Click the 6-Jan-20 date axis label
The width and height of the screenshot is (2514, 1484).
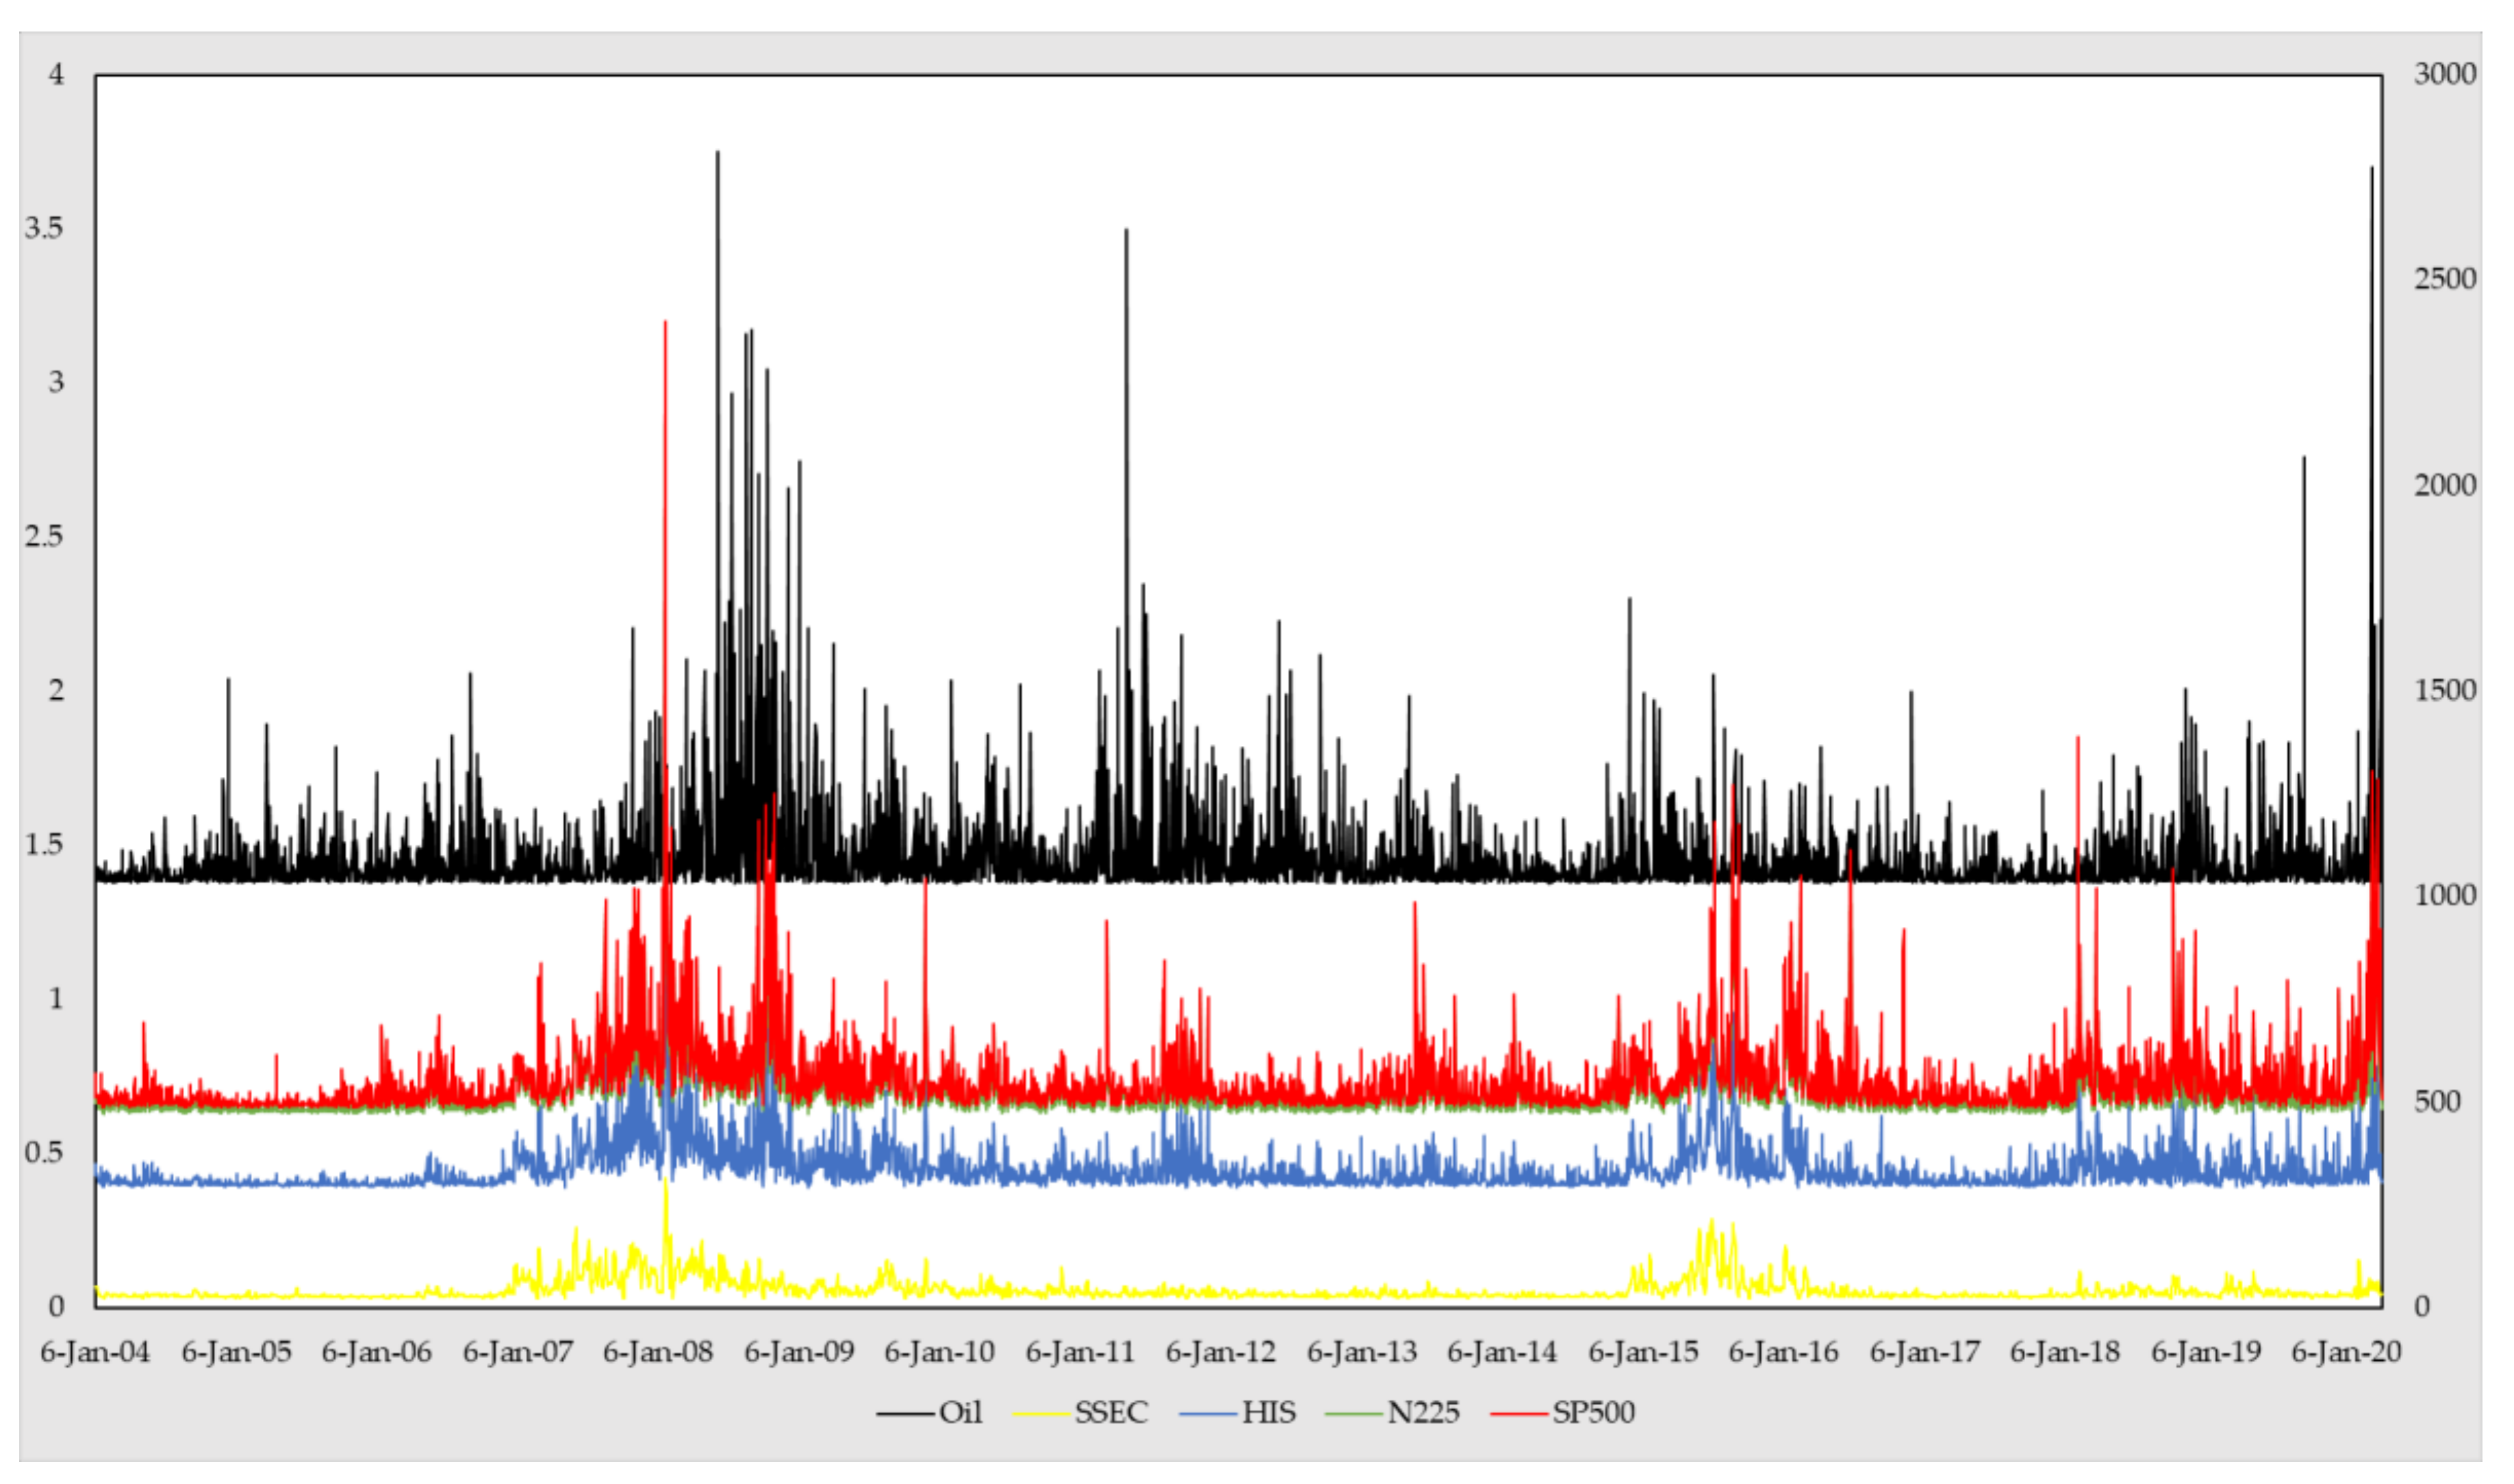[x=2346, y=1352]
